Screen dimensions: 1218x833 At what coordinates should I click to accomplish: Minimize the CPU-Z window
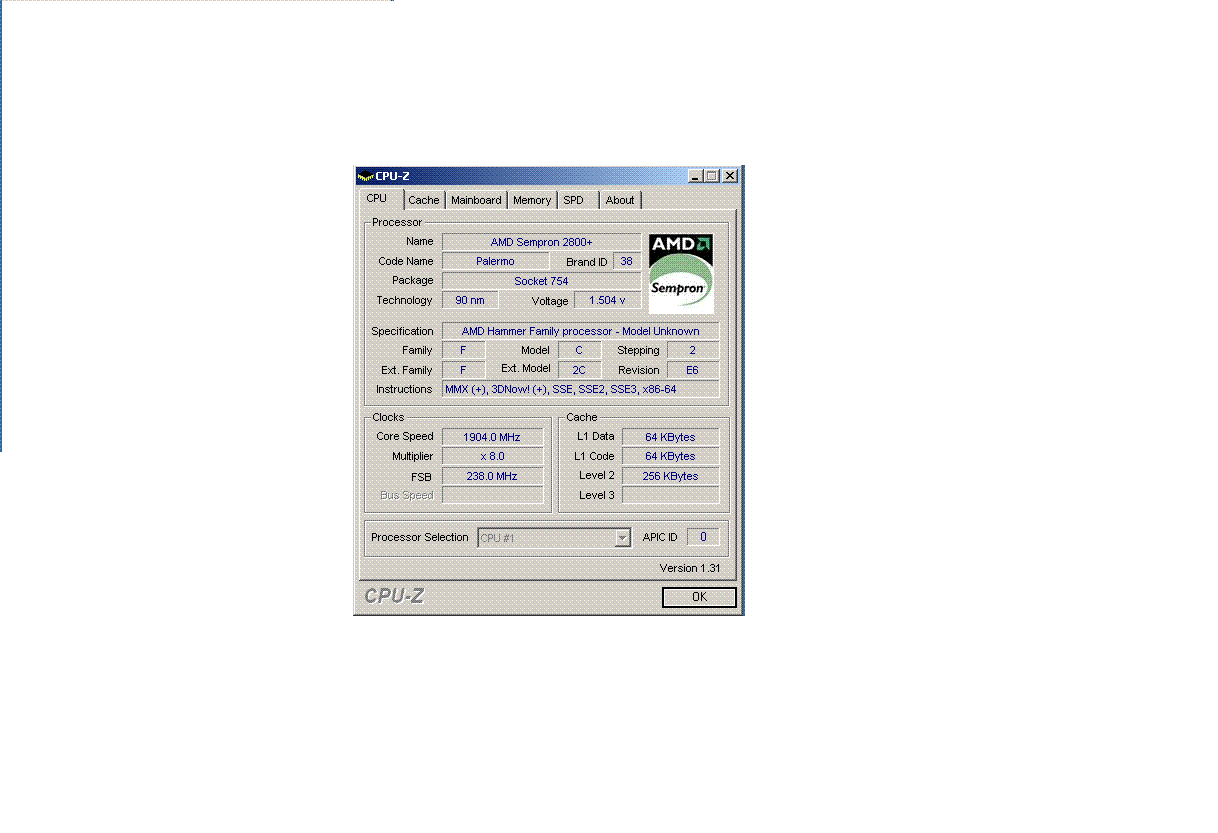coord(696,176)
